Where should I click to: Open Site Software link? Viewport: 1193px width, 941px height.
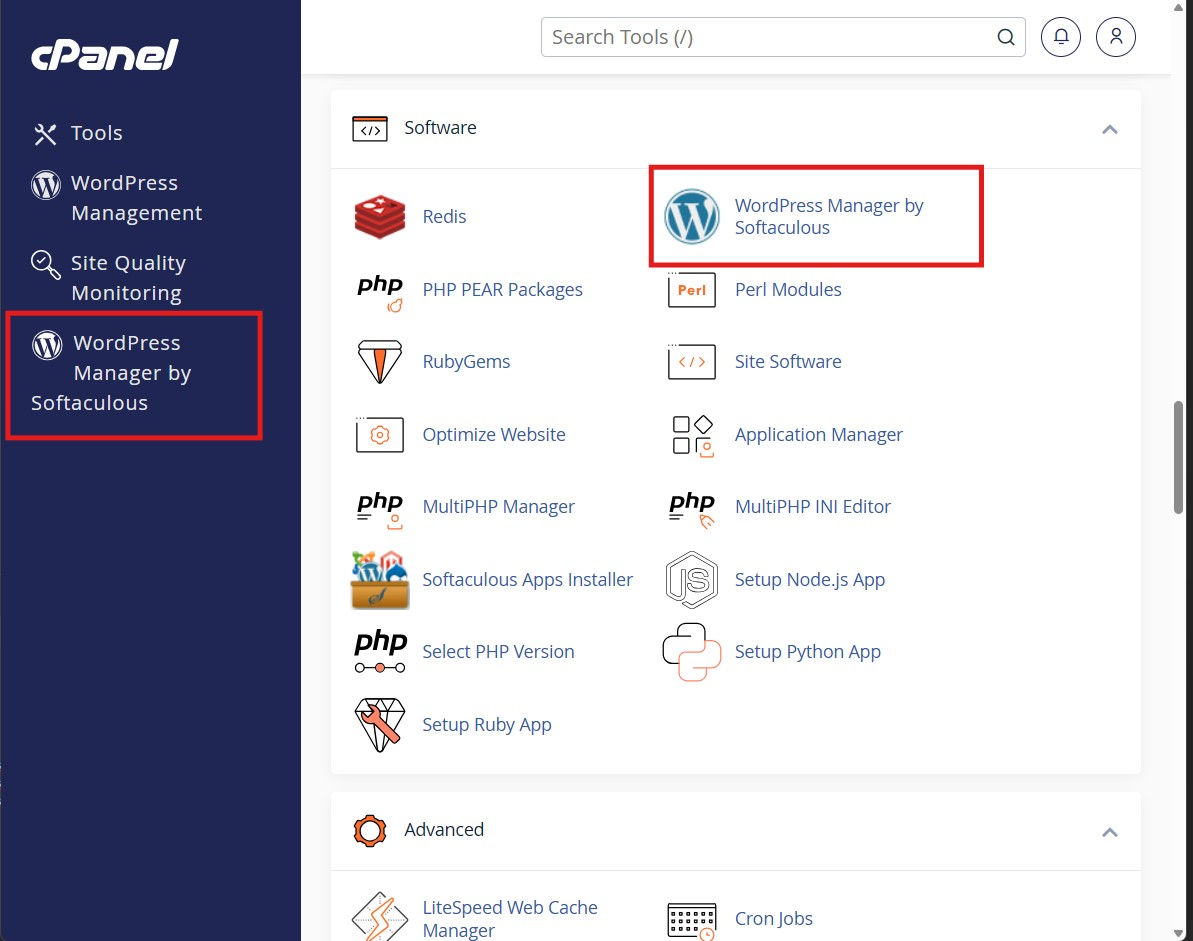point(787,362)
